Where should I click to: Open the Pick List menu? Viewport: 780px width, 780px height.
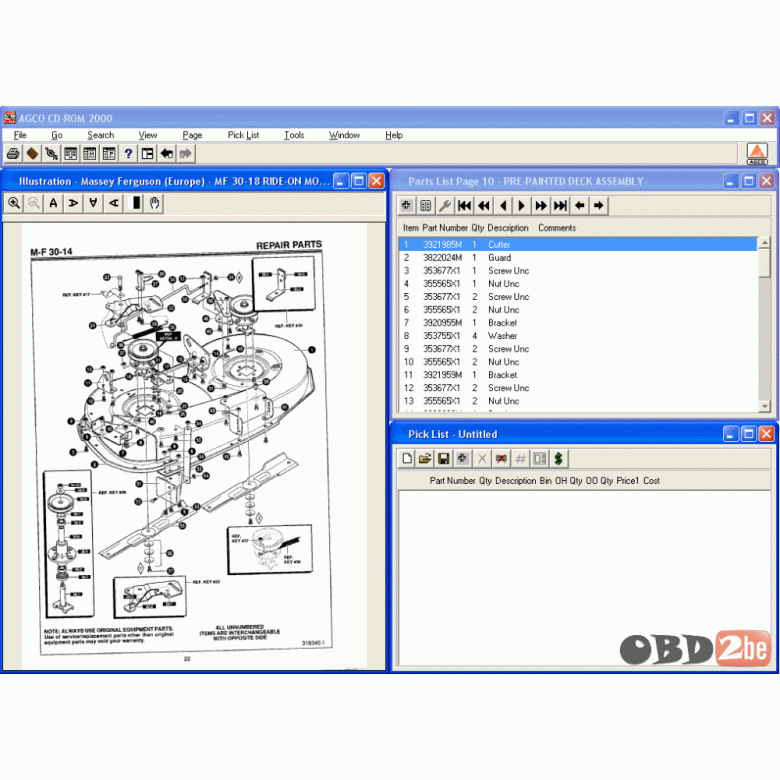coord(243,135)
